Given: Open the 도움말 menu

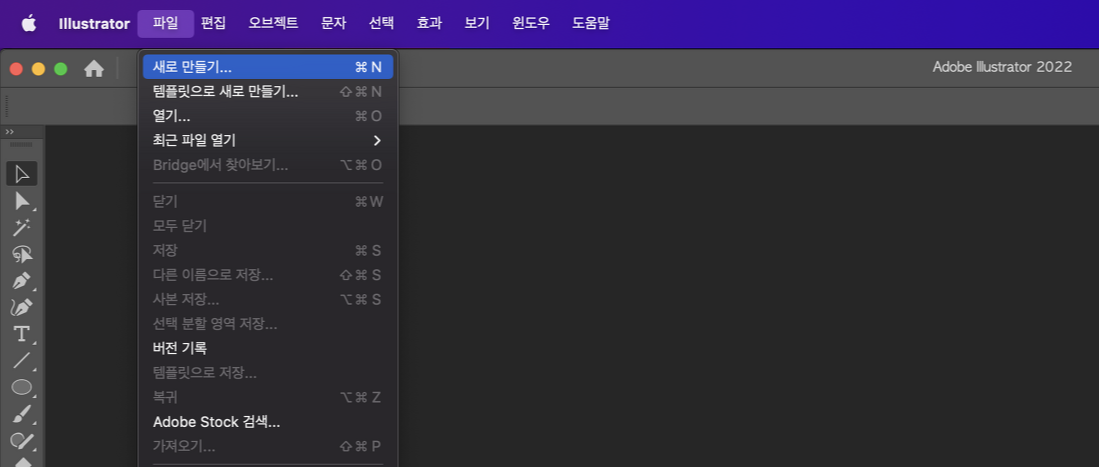Looking at the screenshot, I should (591, 24).
